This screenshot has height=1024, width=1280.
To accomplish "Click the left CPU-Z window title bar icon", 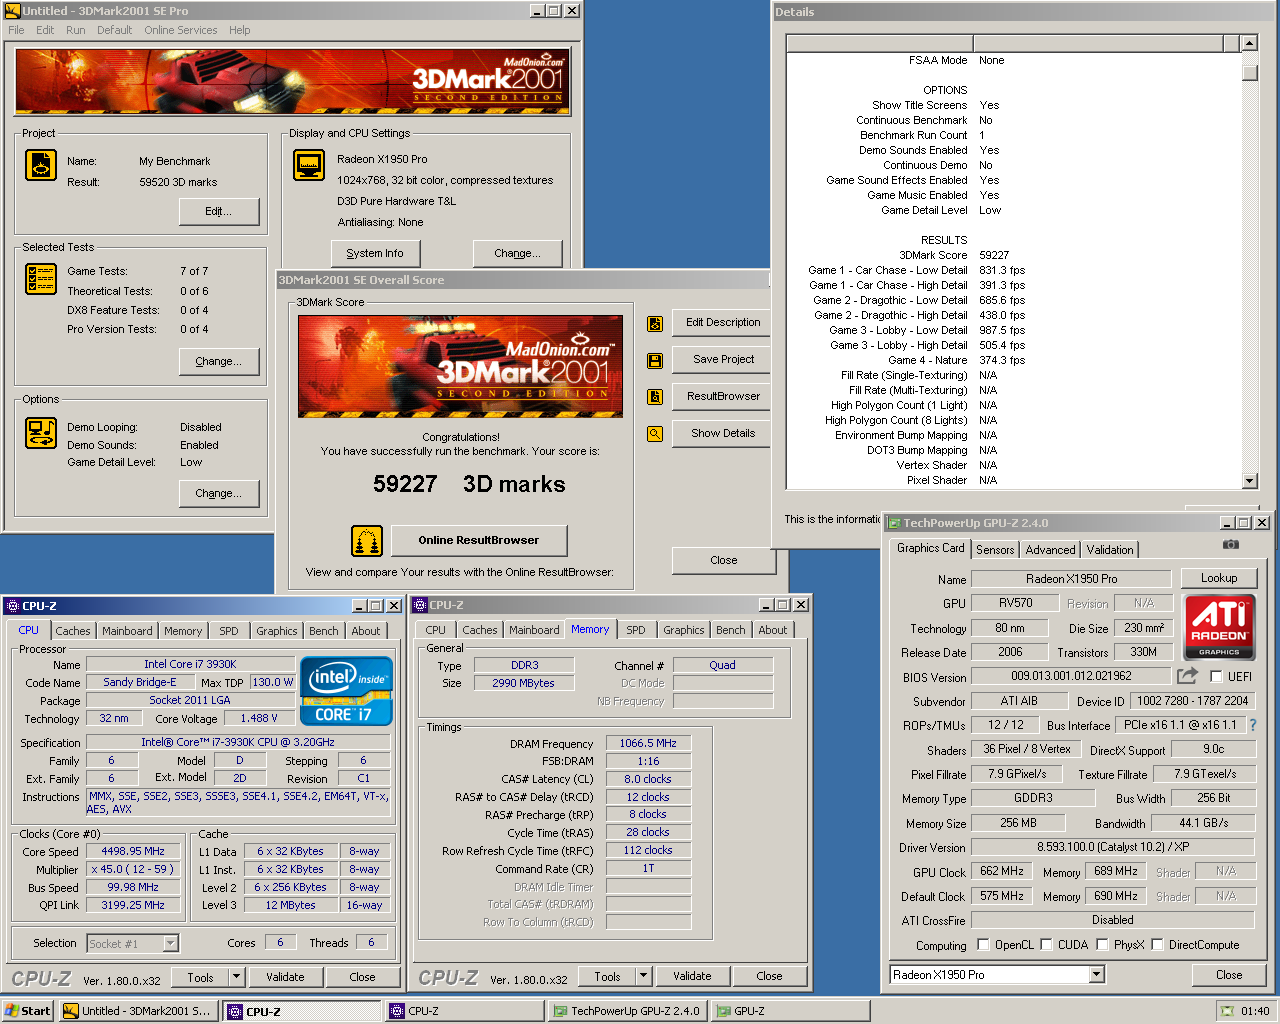I will (12, 606).
